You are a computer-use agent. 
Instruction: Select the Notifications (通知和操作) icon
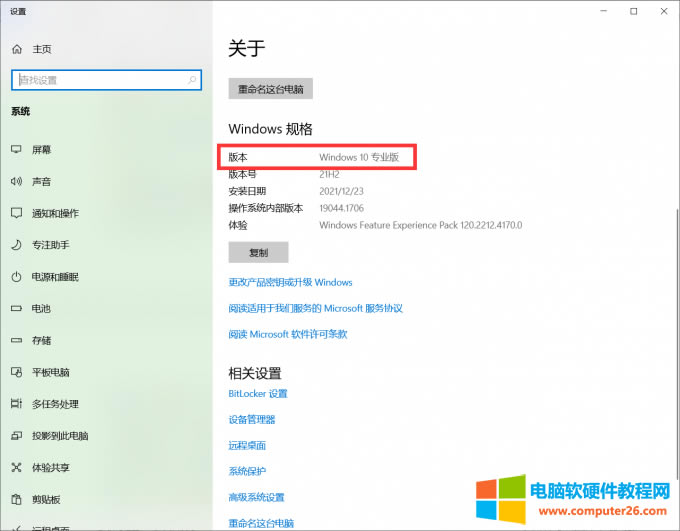coord(16,213)
